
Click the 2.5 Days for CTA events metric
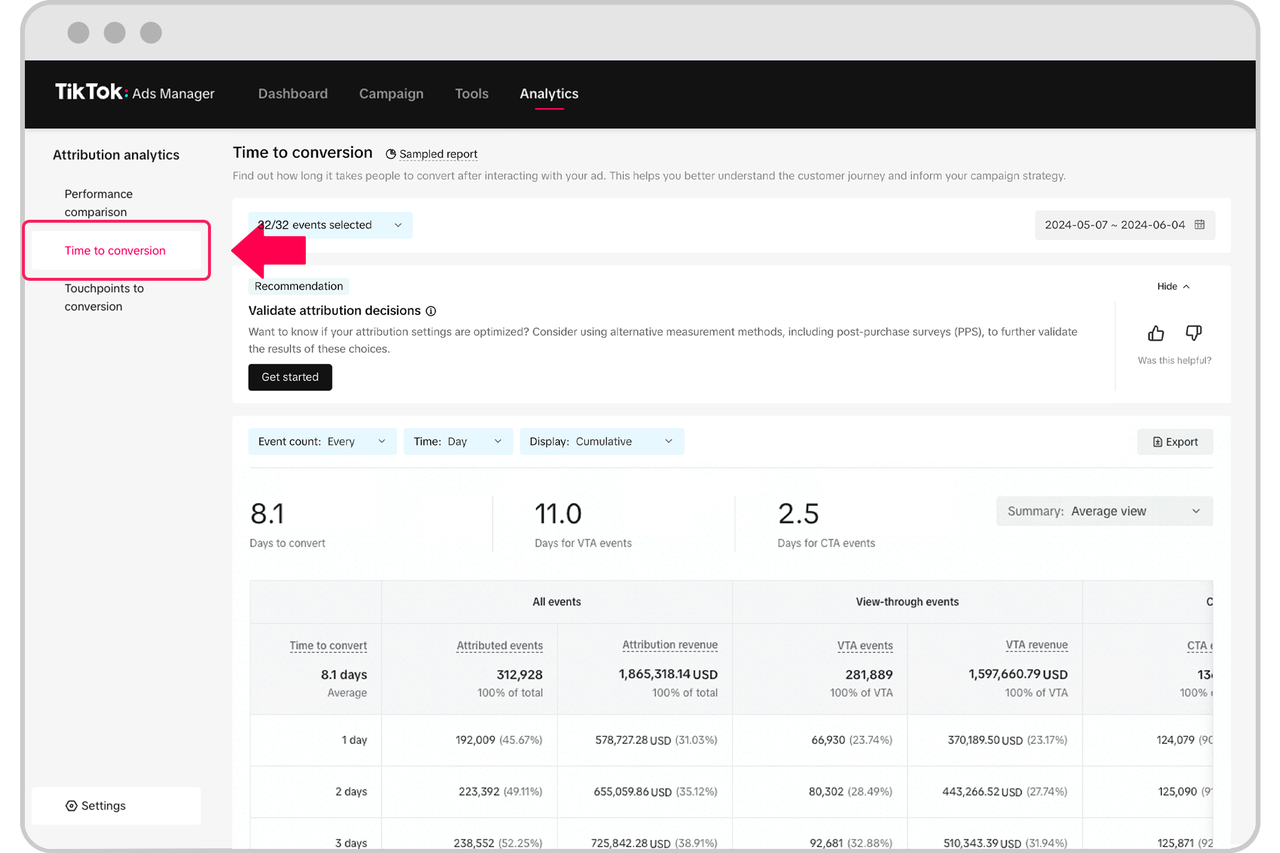point(826,524)
